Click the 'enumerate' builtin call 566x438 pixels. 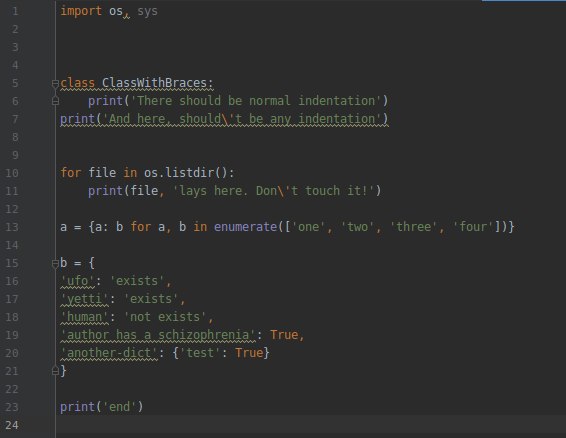(245, 227)
